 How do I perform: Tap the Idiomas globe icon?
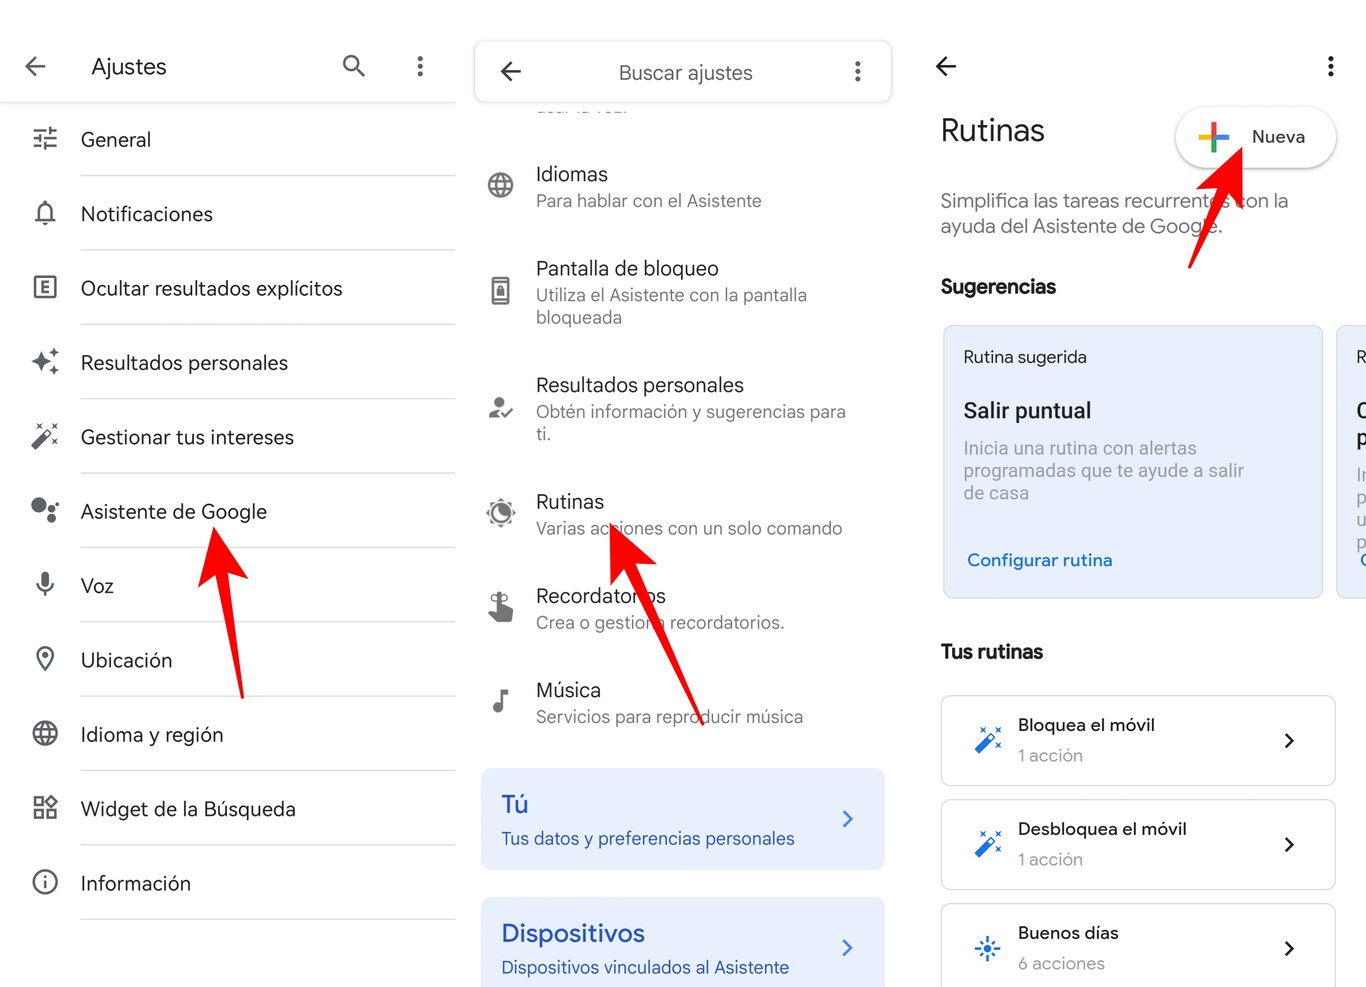tap(501, 185)
